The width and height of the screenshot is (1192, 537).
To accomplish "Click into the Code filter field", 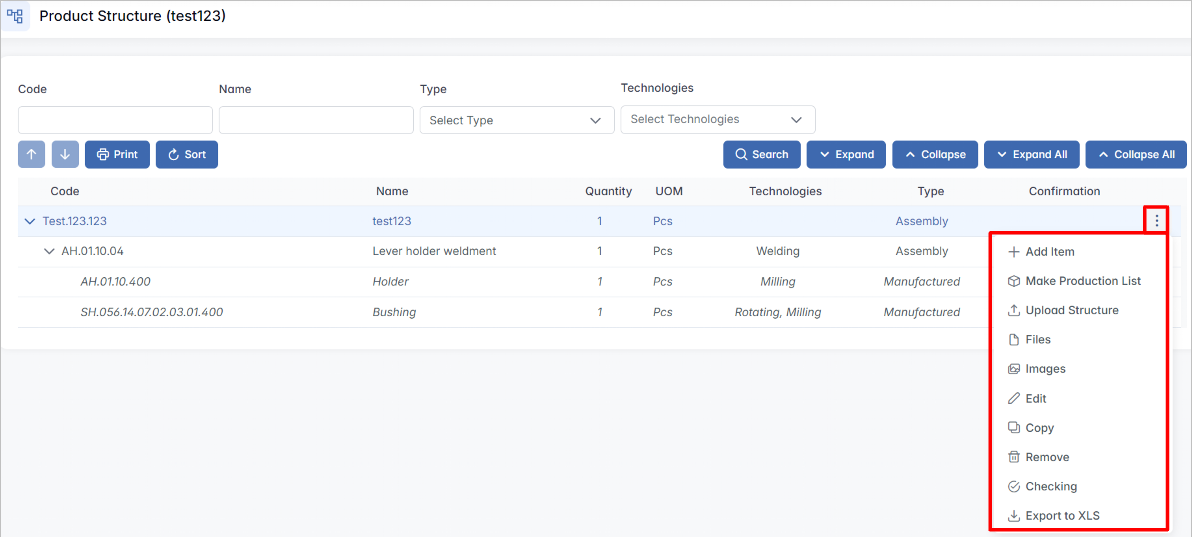I will point(115,120).
